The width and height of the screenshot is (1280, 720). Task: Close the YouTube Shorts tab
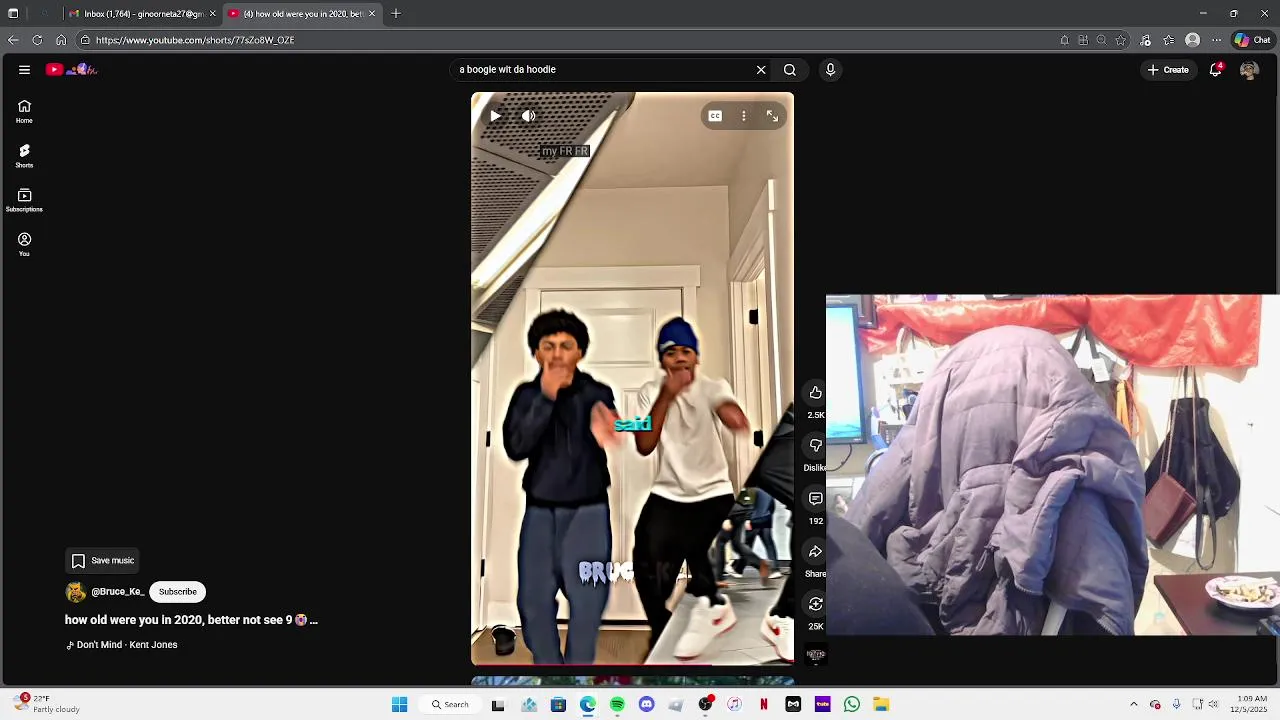pyautogui.click(x=372, y=14)
